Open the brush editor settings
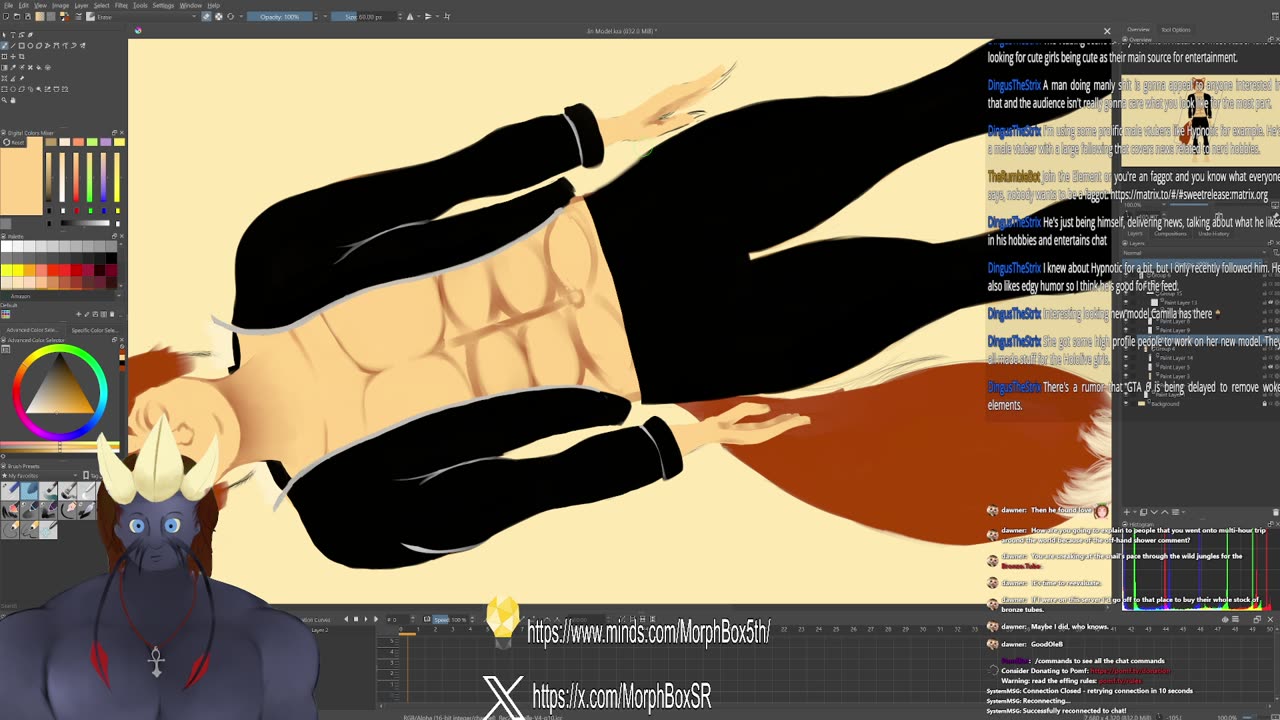The width and height of the screenshot is (1280, 720). click(79, 17)
